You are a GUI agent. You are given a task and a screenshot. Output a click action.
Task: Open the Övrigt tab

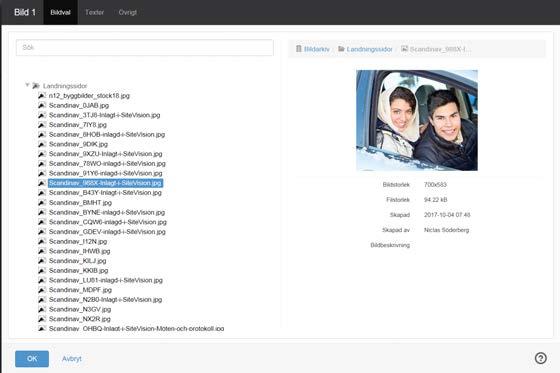pos(128,13)
